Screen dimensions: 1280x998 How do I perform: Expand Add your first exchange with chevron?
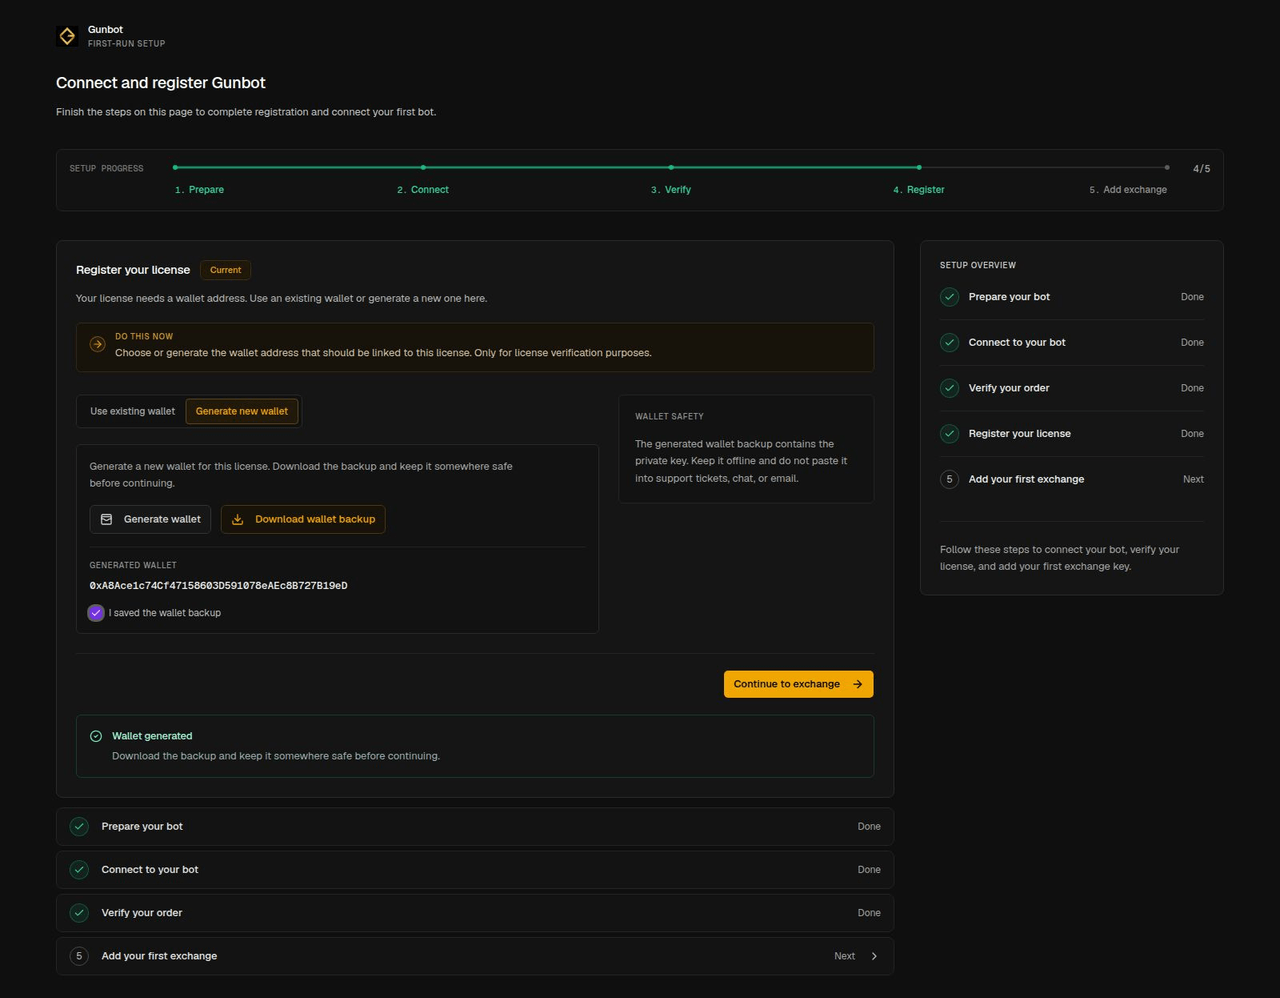tap(874, 956)
